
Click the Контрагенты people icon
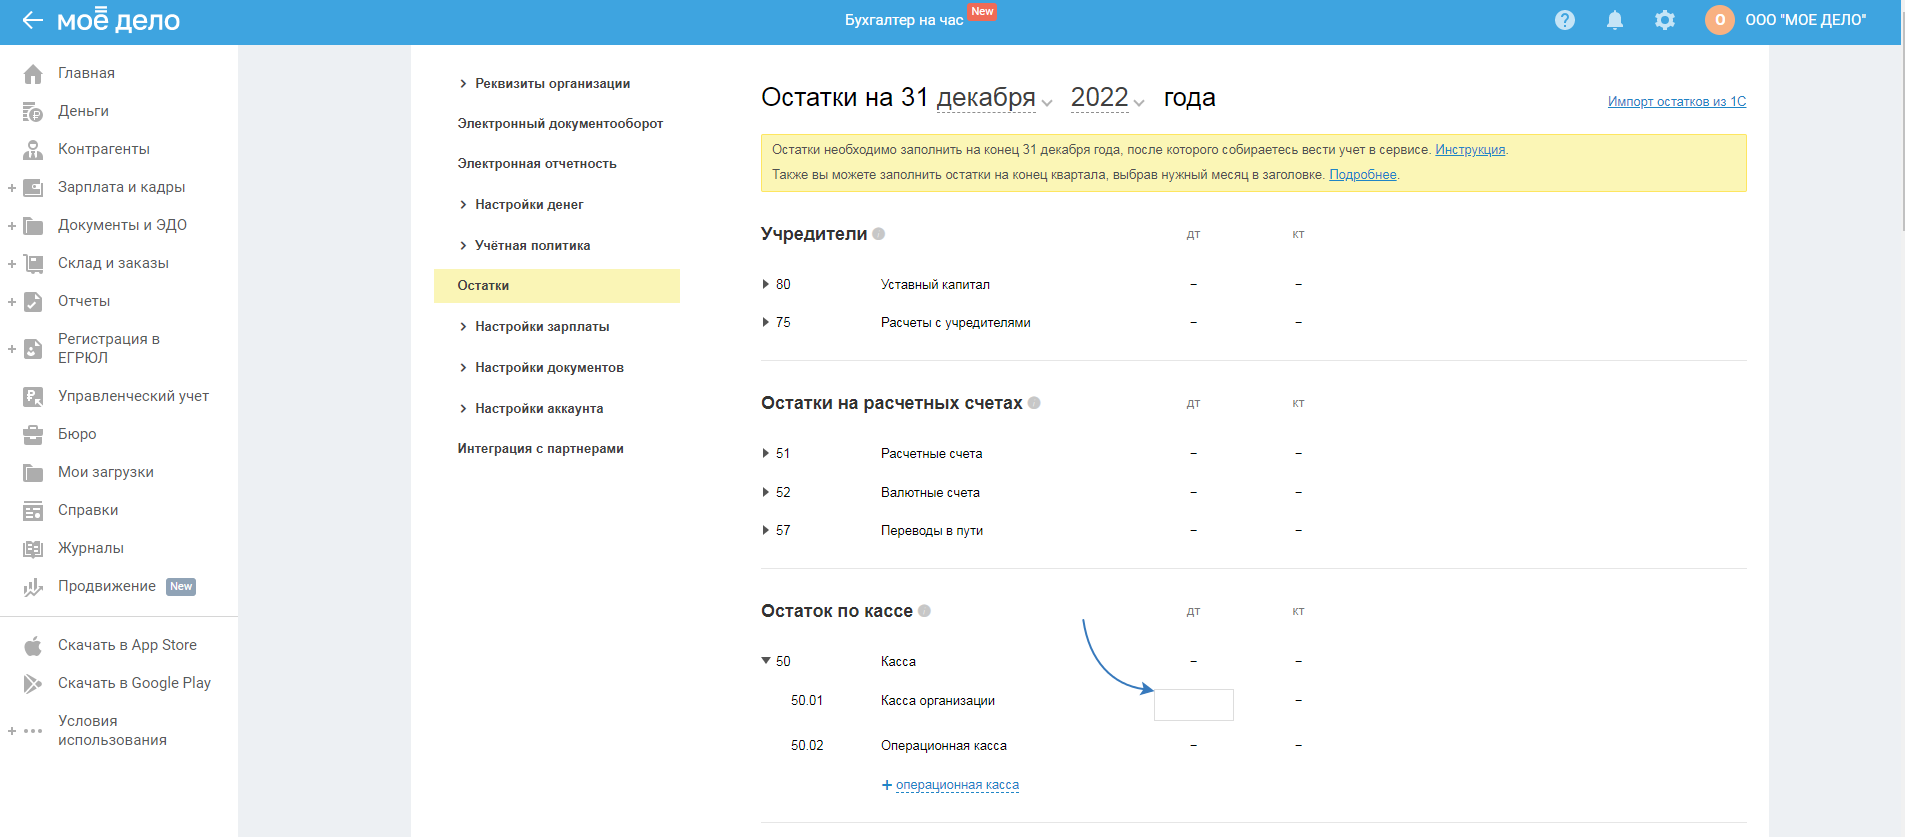tap(33, 150)
